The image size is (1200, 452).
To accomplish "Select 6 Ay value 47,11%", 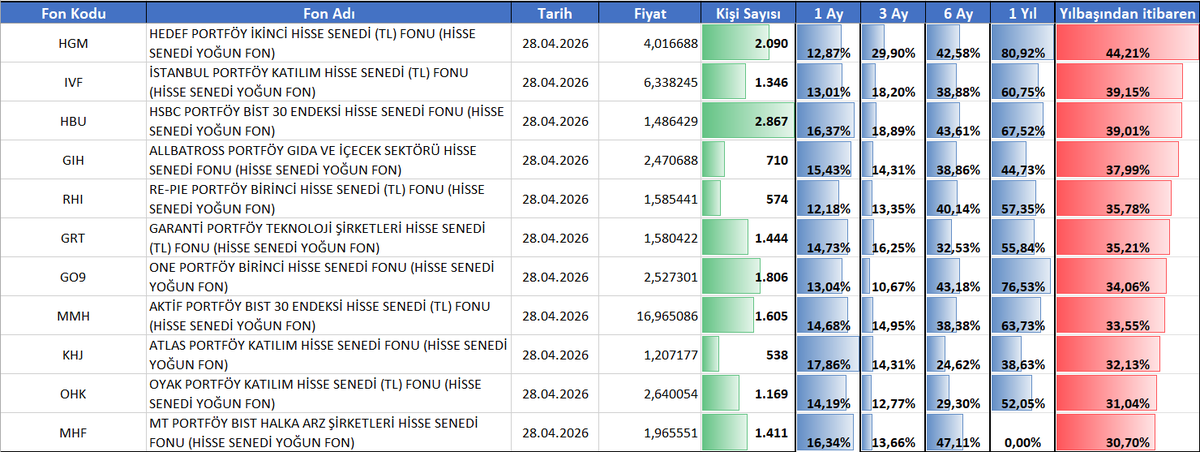I will point(956,432).
